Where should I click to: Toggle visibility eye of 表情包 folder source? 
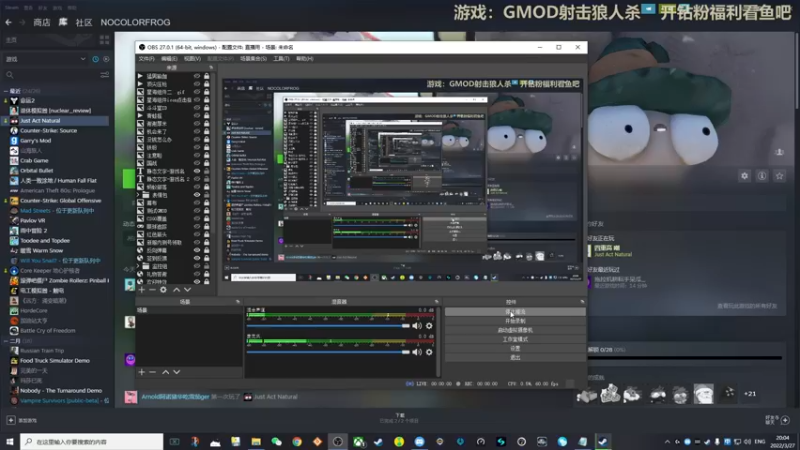click(x=197, y=195)
